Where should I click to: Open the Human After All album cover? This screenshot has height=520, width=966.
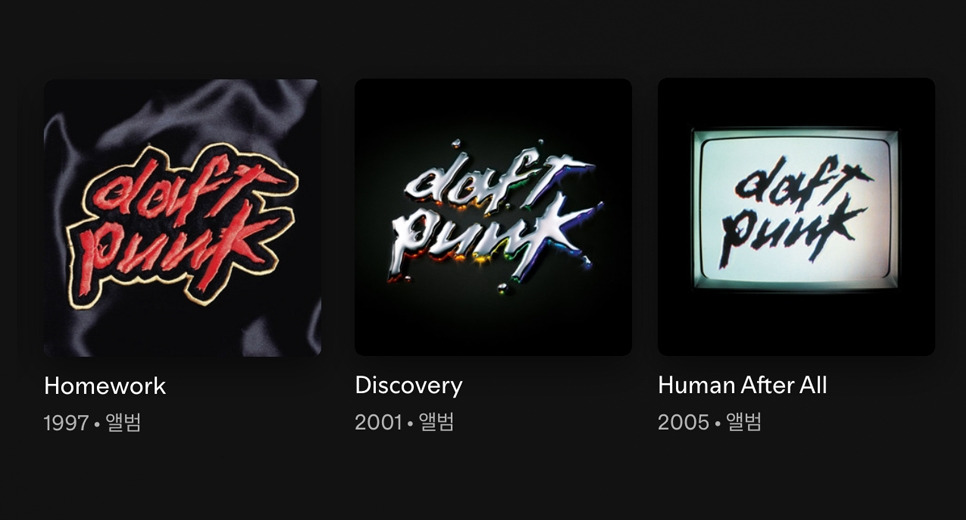(x=796, y=217)
